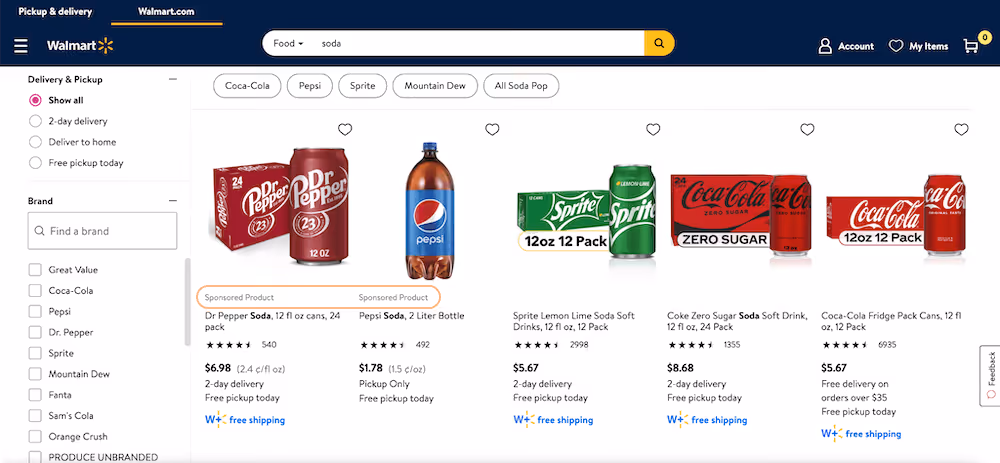1000x463 pixels.
Task: Open the shopping cart icon
Action: click(971, 45)
